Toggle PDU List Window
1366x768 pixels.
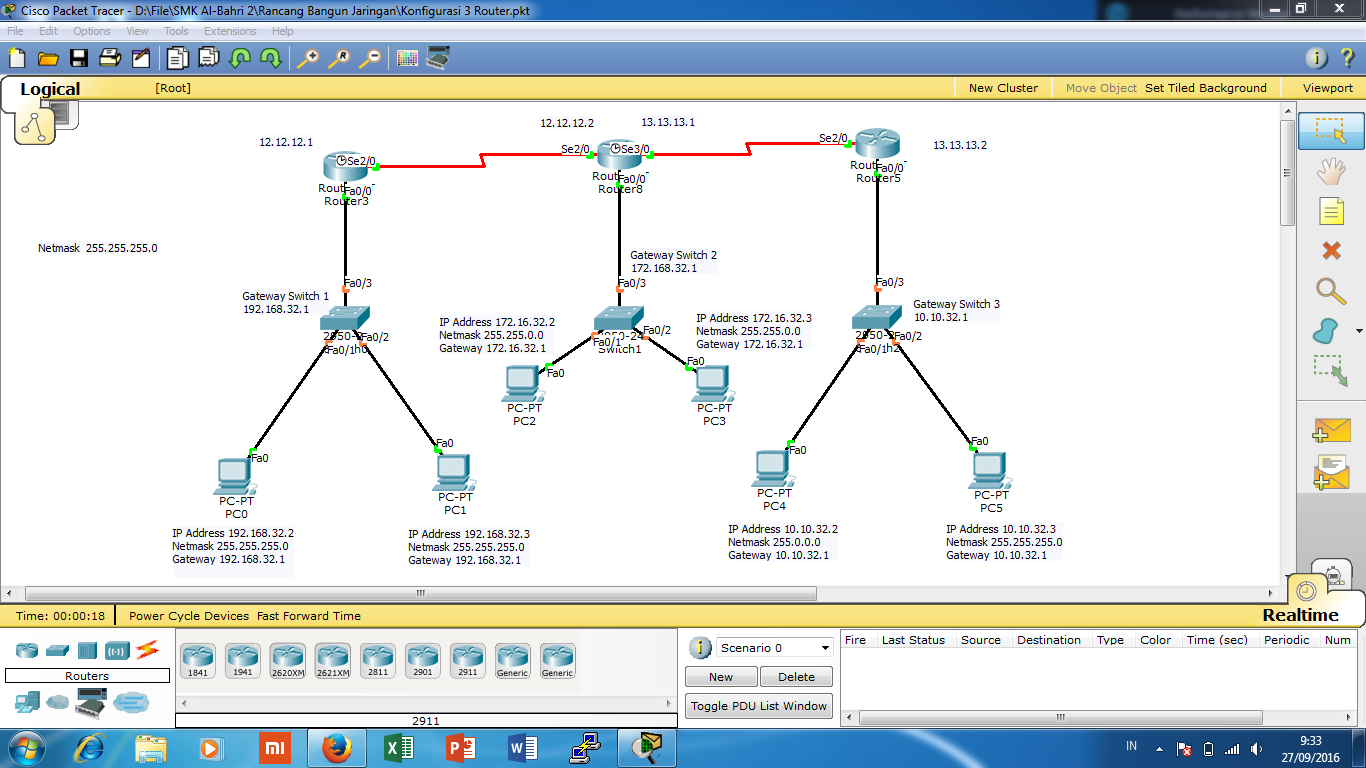pyautogui.click(x=759, y=706)
